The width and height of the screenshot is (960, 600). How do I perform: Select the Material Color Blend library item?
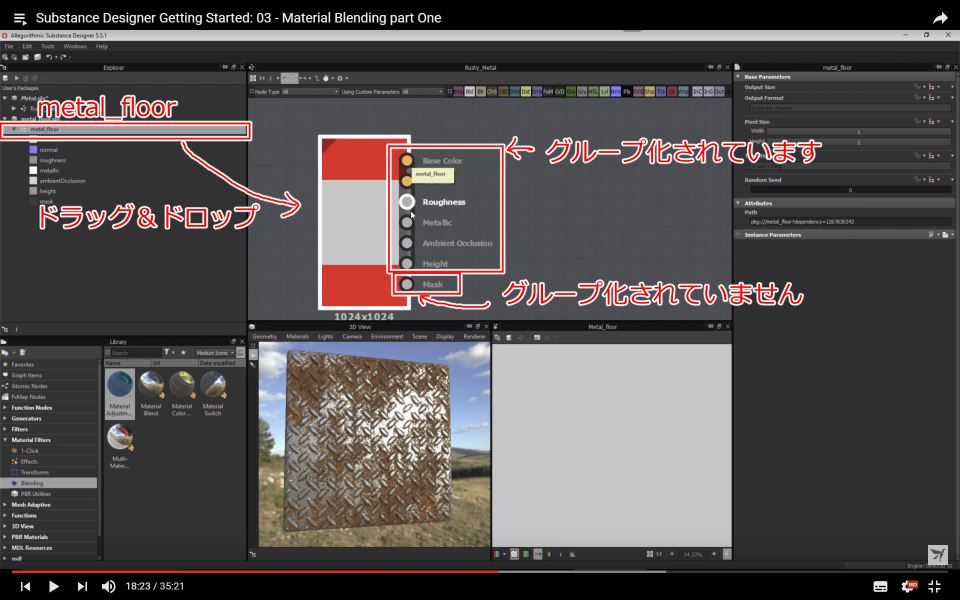pos(182,394)
